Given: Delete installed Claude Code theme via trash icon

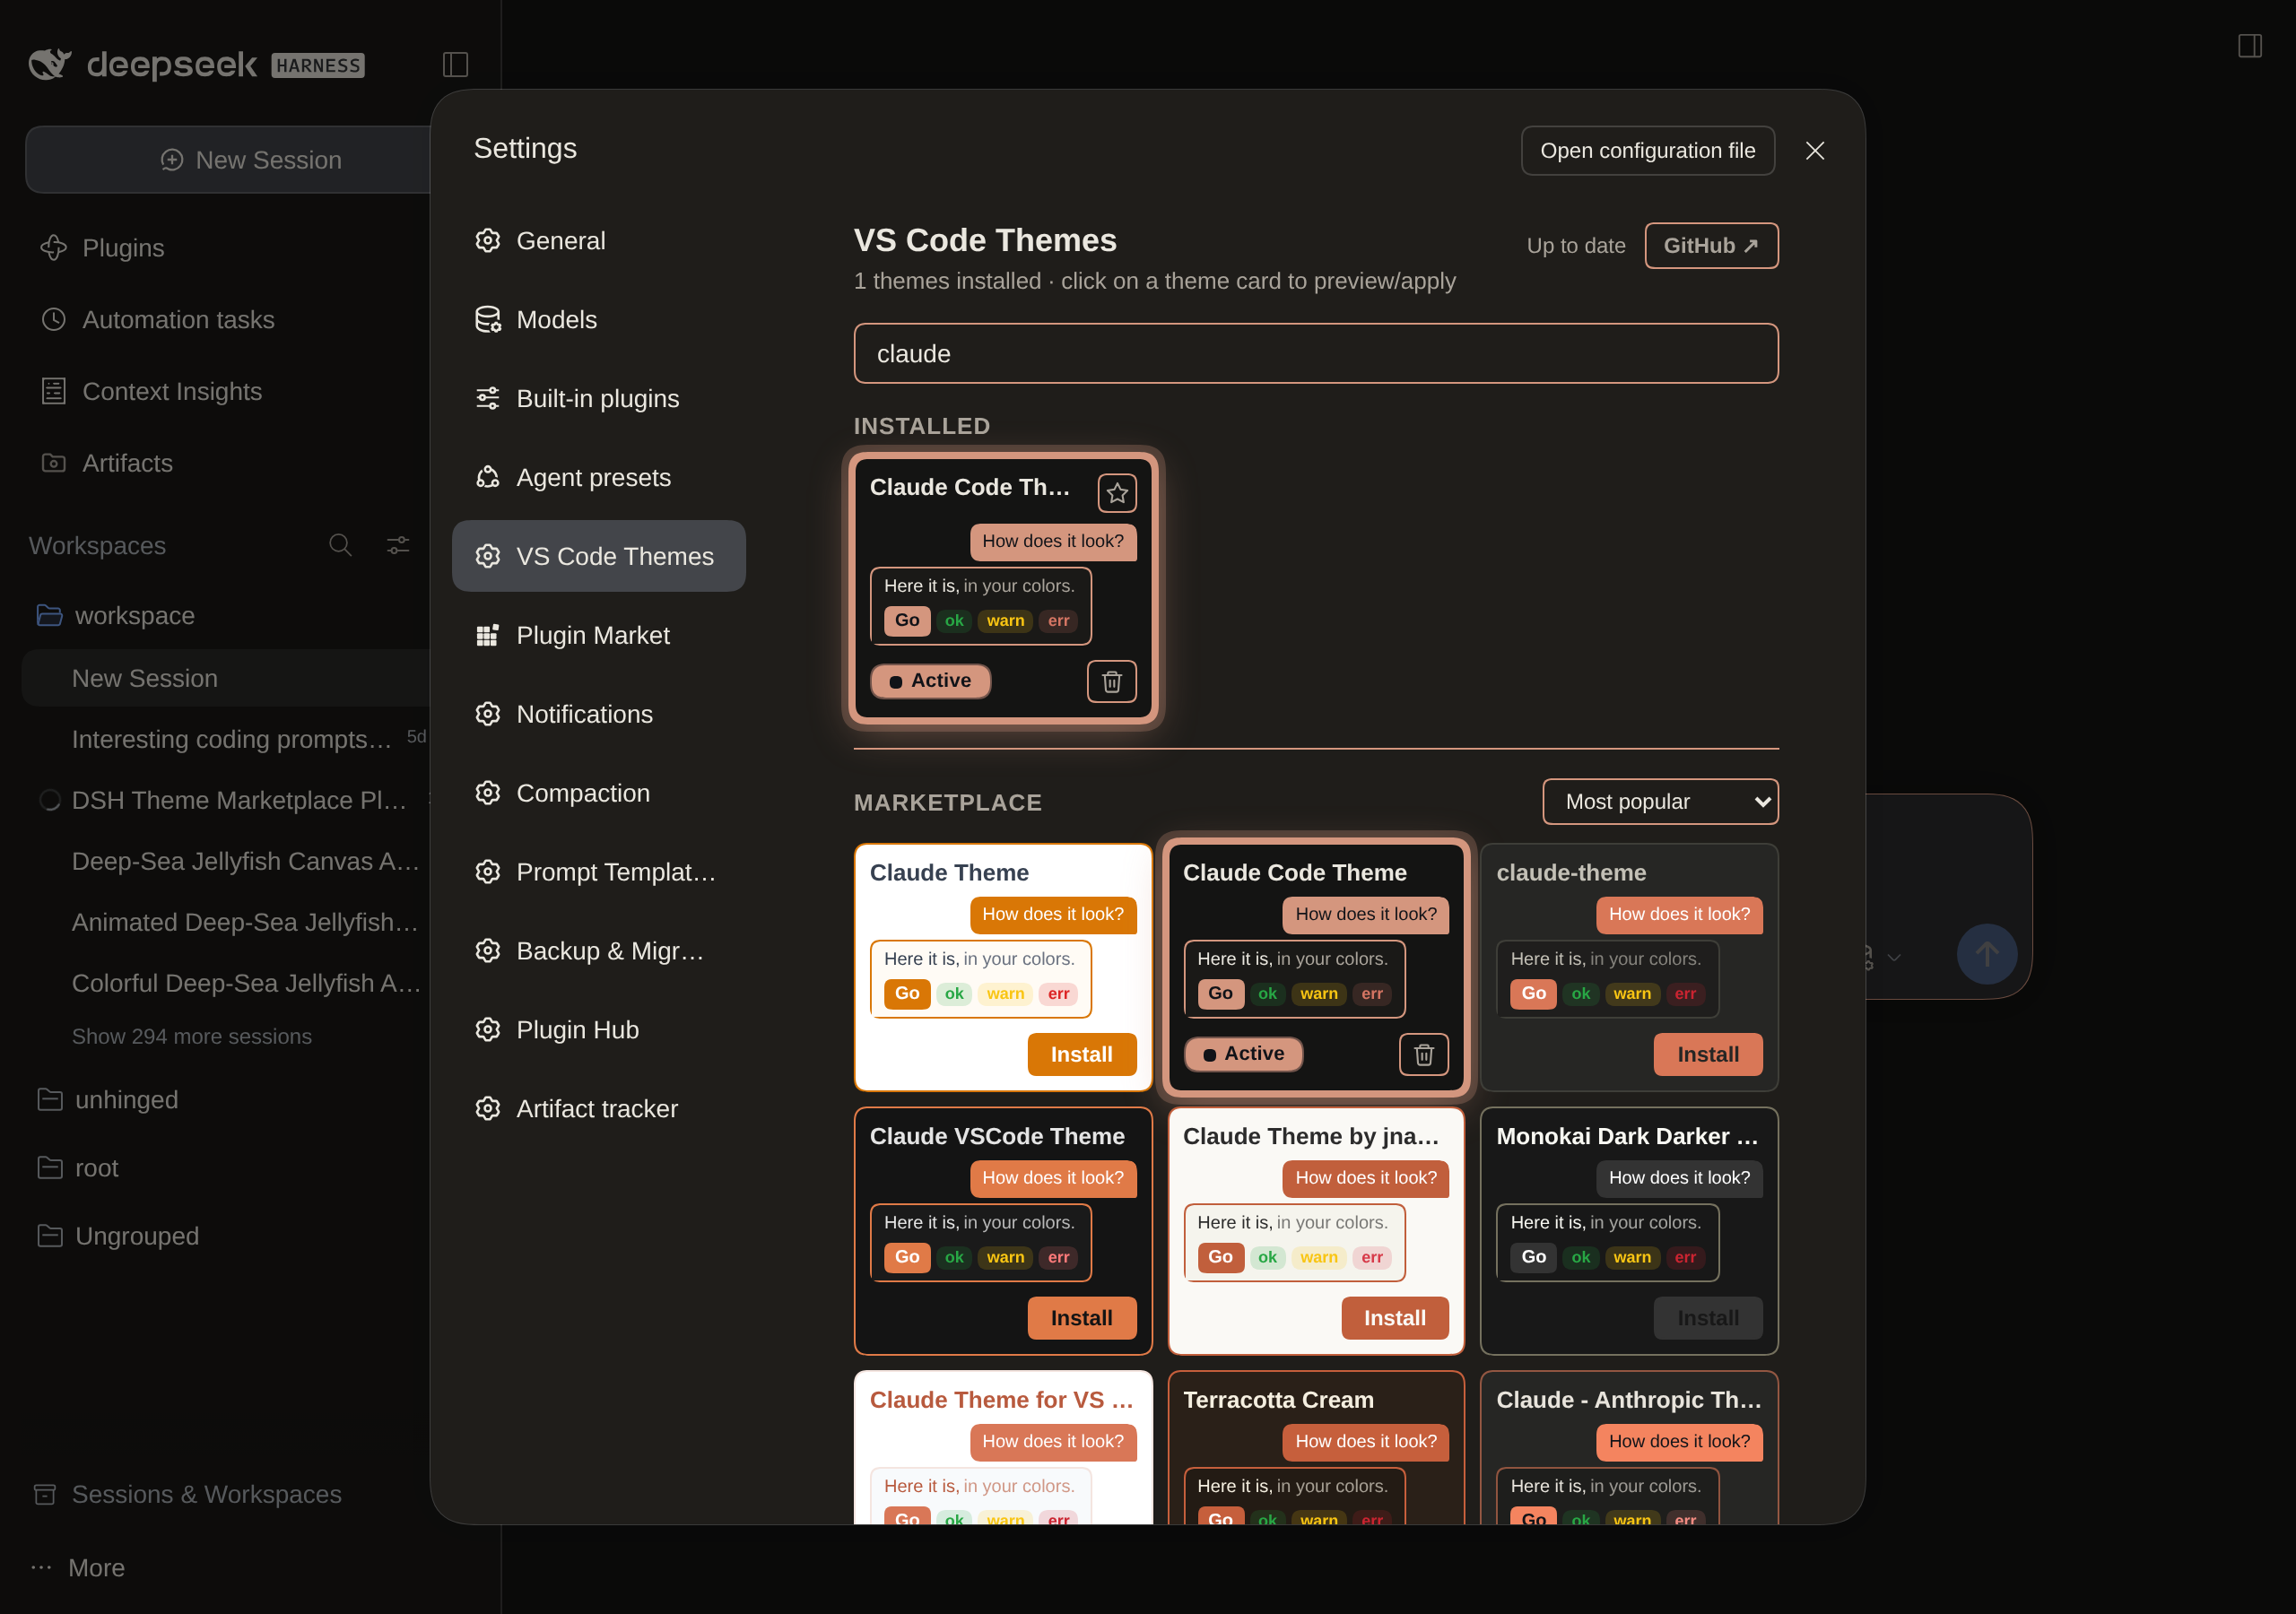Looking at the screenshot, I should point(1111,682).
